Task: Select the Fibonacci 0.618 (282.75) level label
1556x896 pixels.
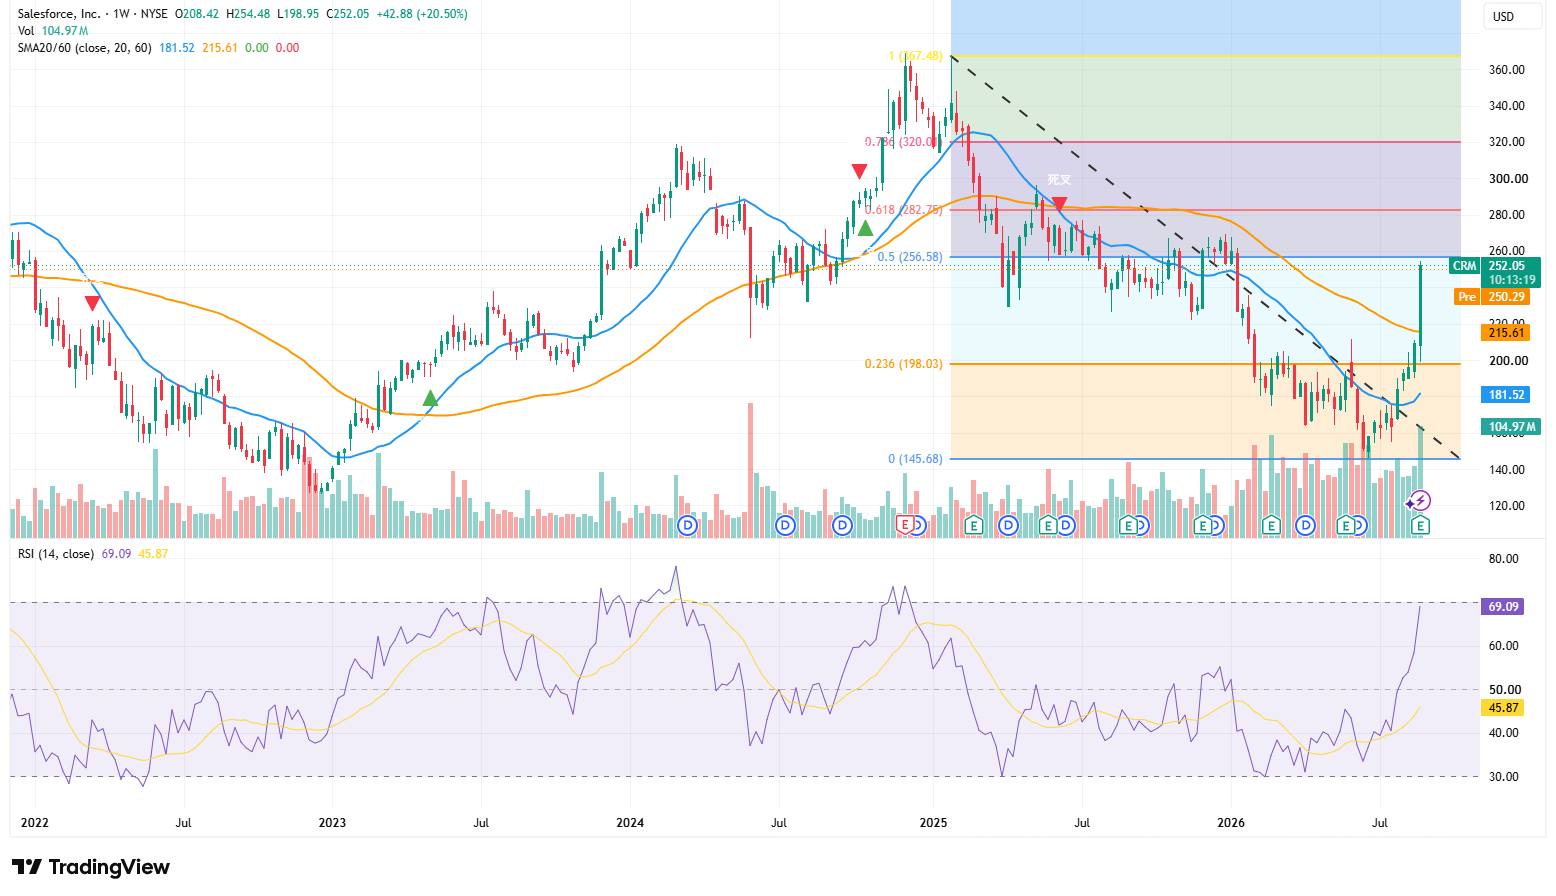Action: click(x=904, y=210)
